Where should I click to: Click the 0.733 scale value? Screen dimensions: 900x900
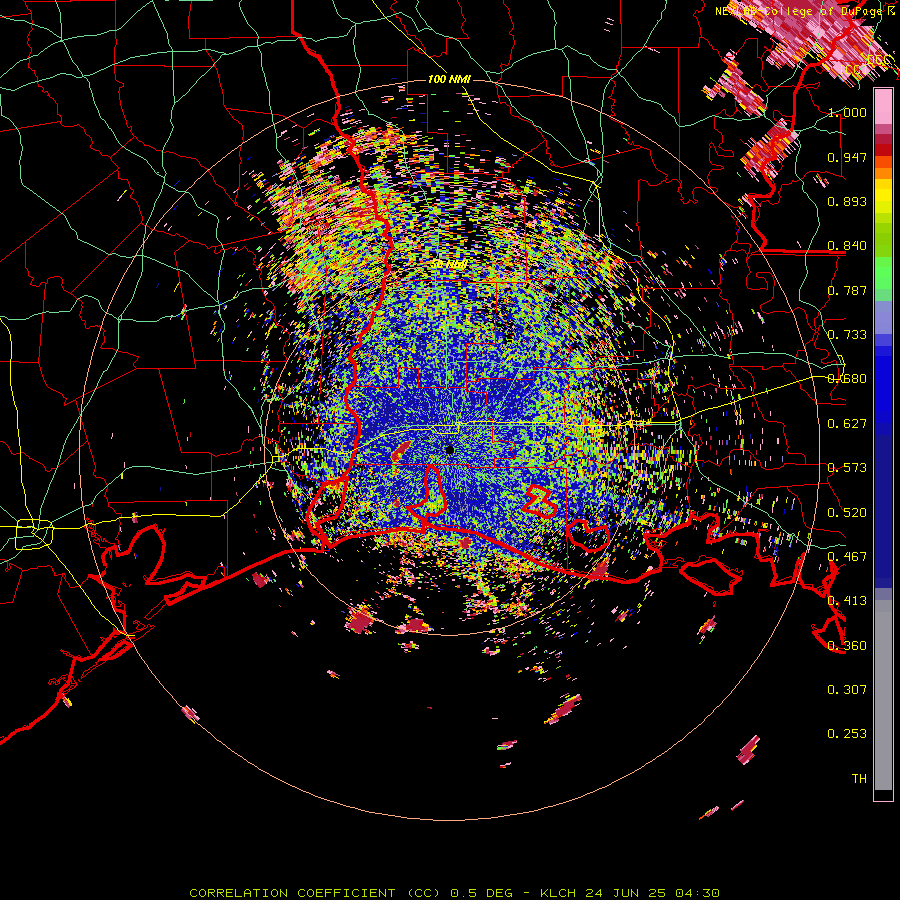coord(847,335)
